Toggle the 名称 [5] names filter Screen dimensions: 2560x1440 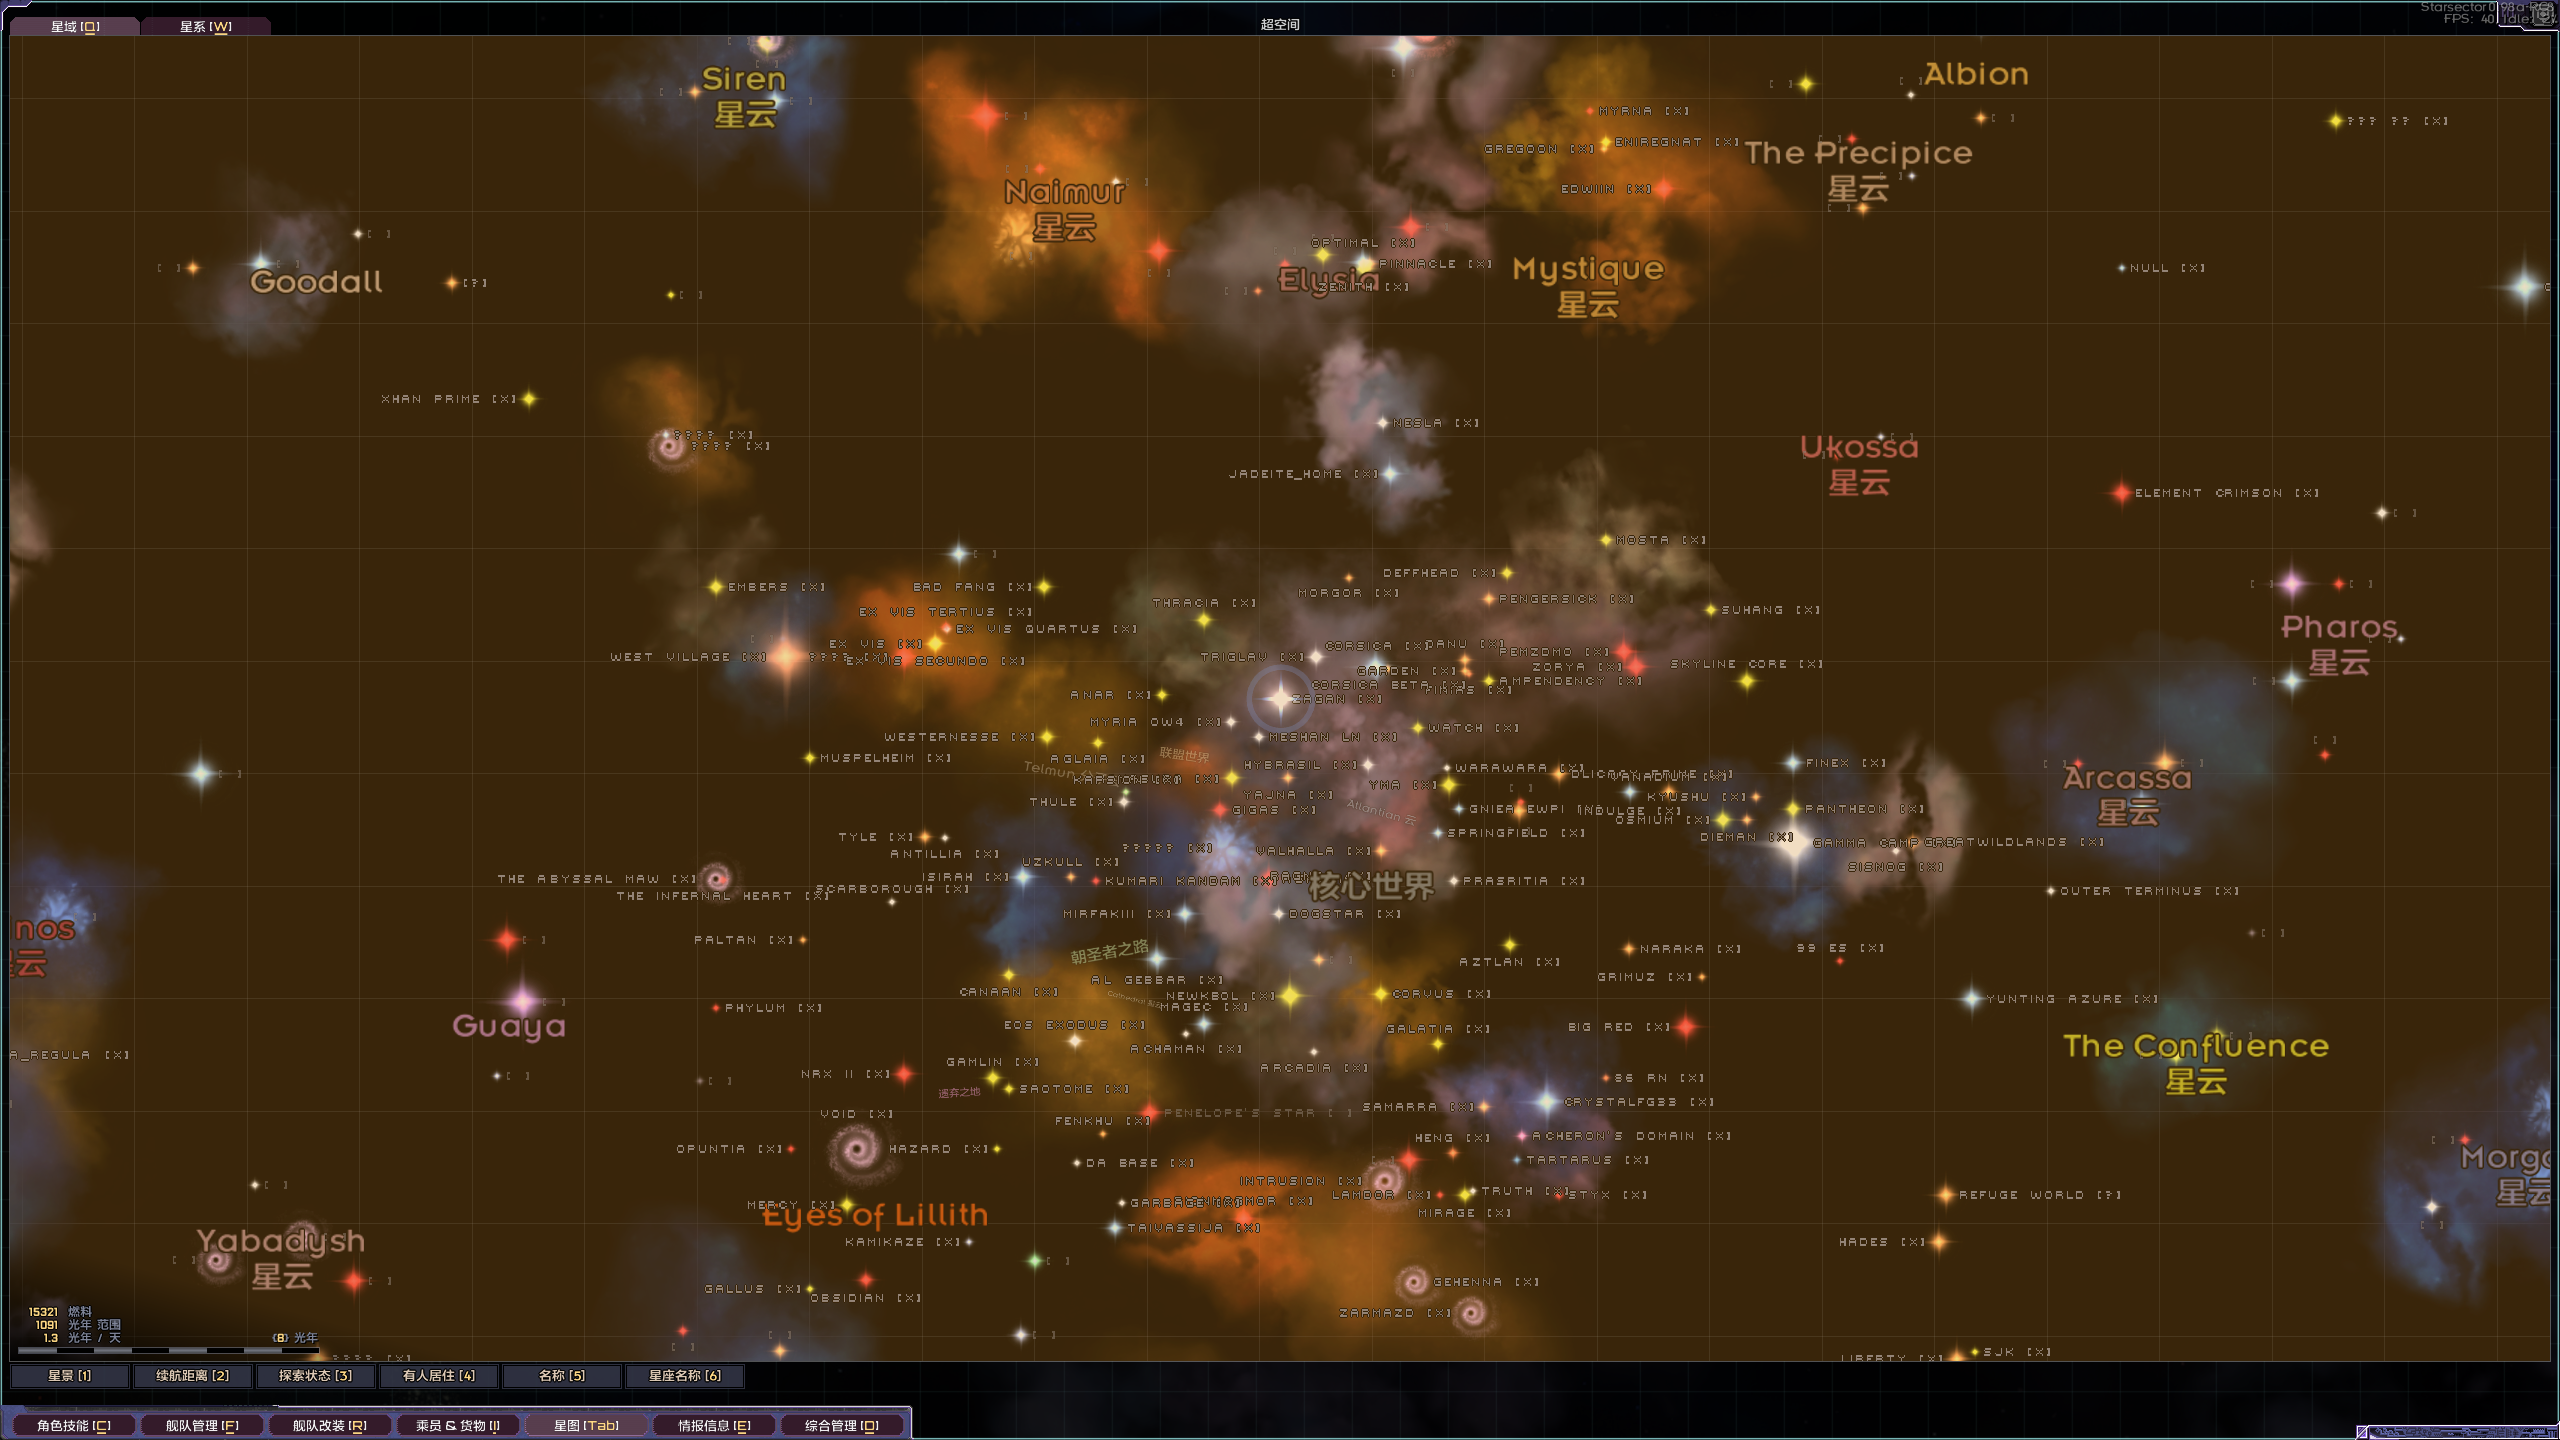(x=562, y=1376)
